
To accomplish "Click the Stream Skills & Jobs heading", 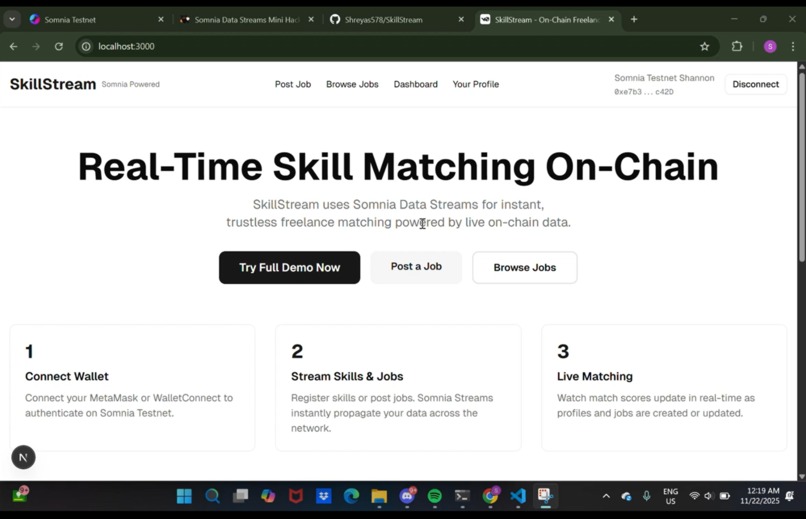I will tap(347, 376).
